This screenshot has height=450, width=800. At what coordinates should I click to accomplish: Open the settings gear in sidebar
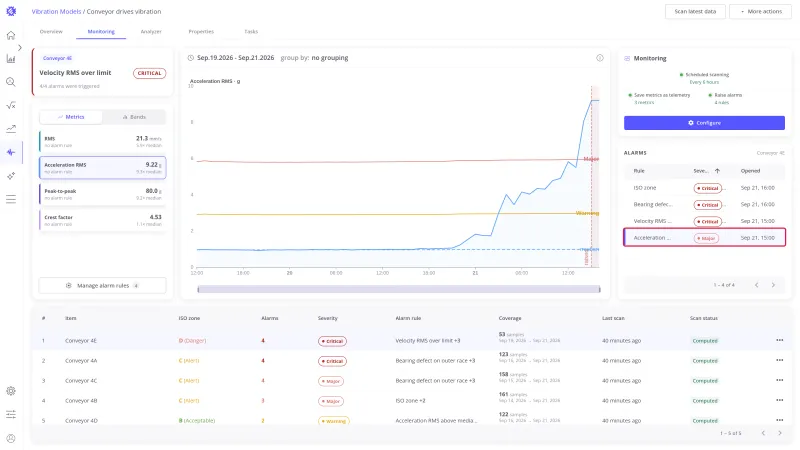tap(11, 391)
